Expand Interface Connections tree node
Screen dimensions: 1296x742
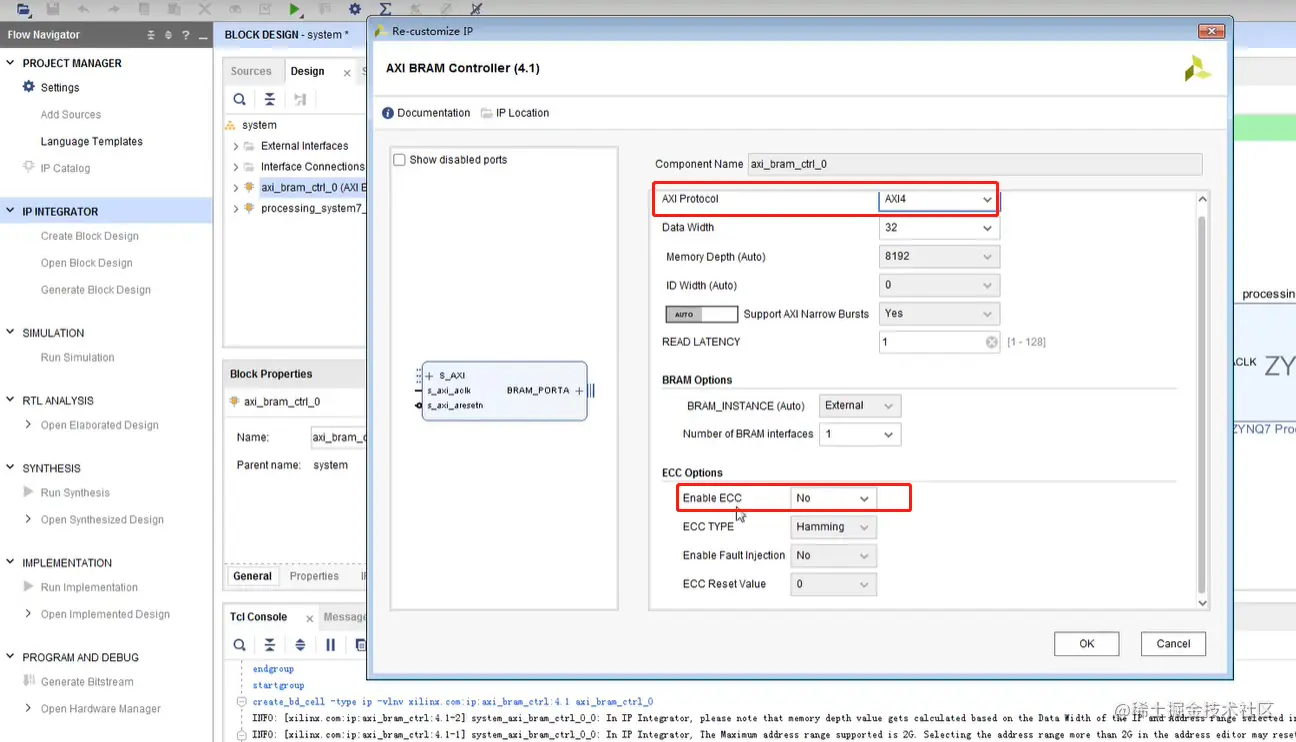pos(236,167)
